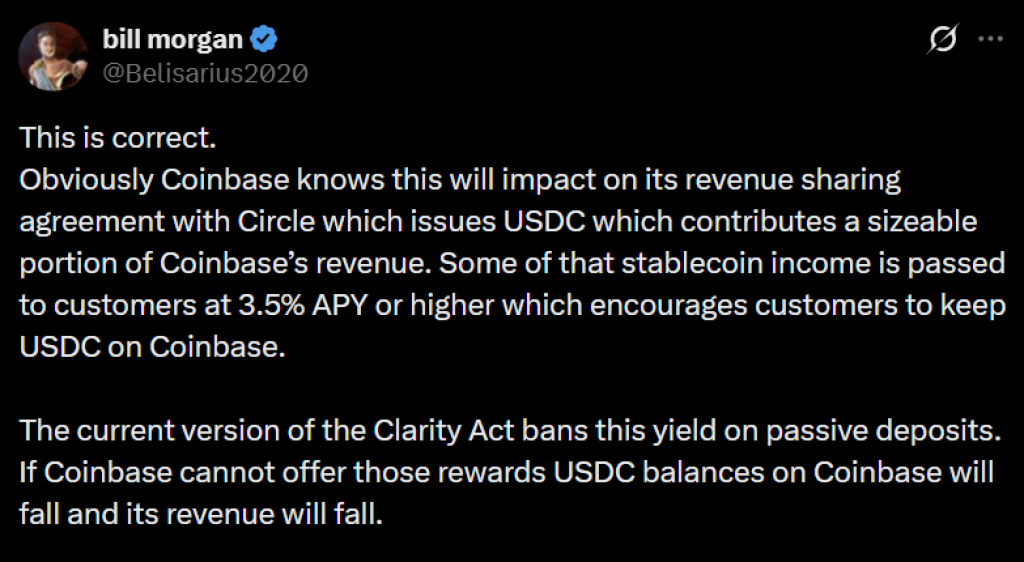Click the line "This is correct."

(104, 138)
